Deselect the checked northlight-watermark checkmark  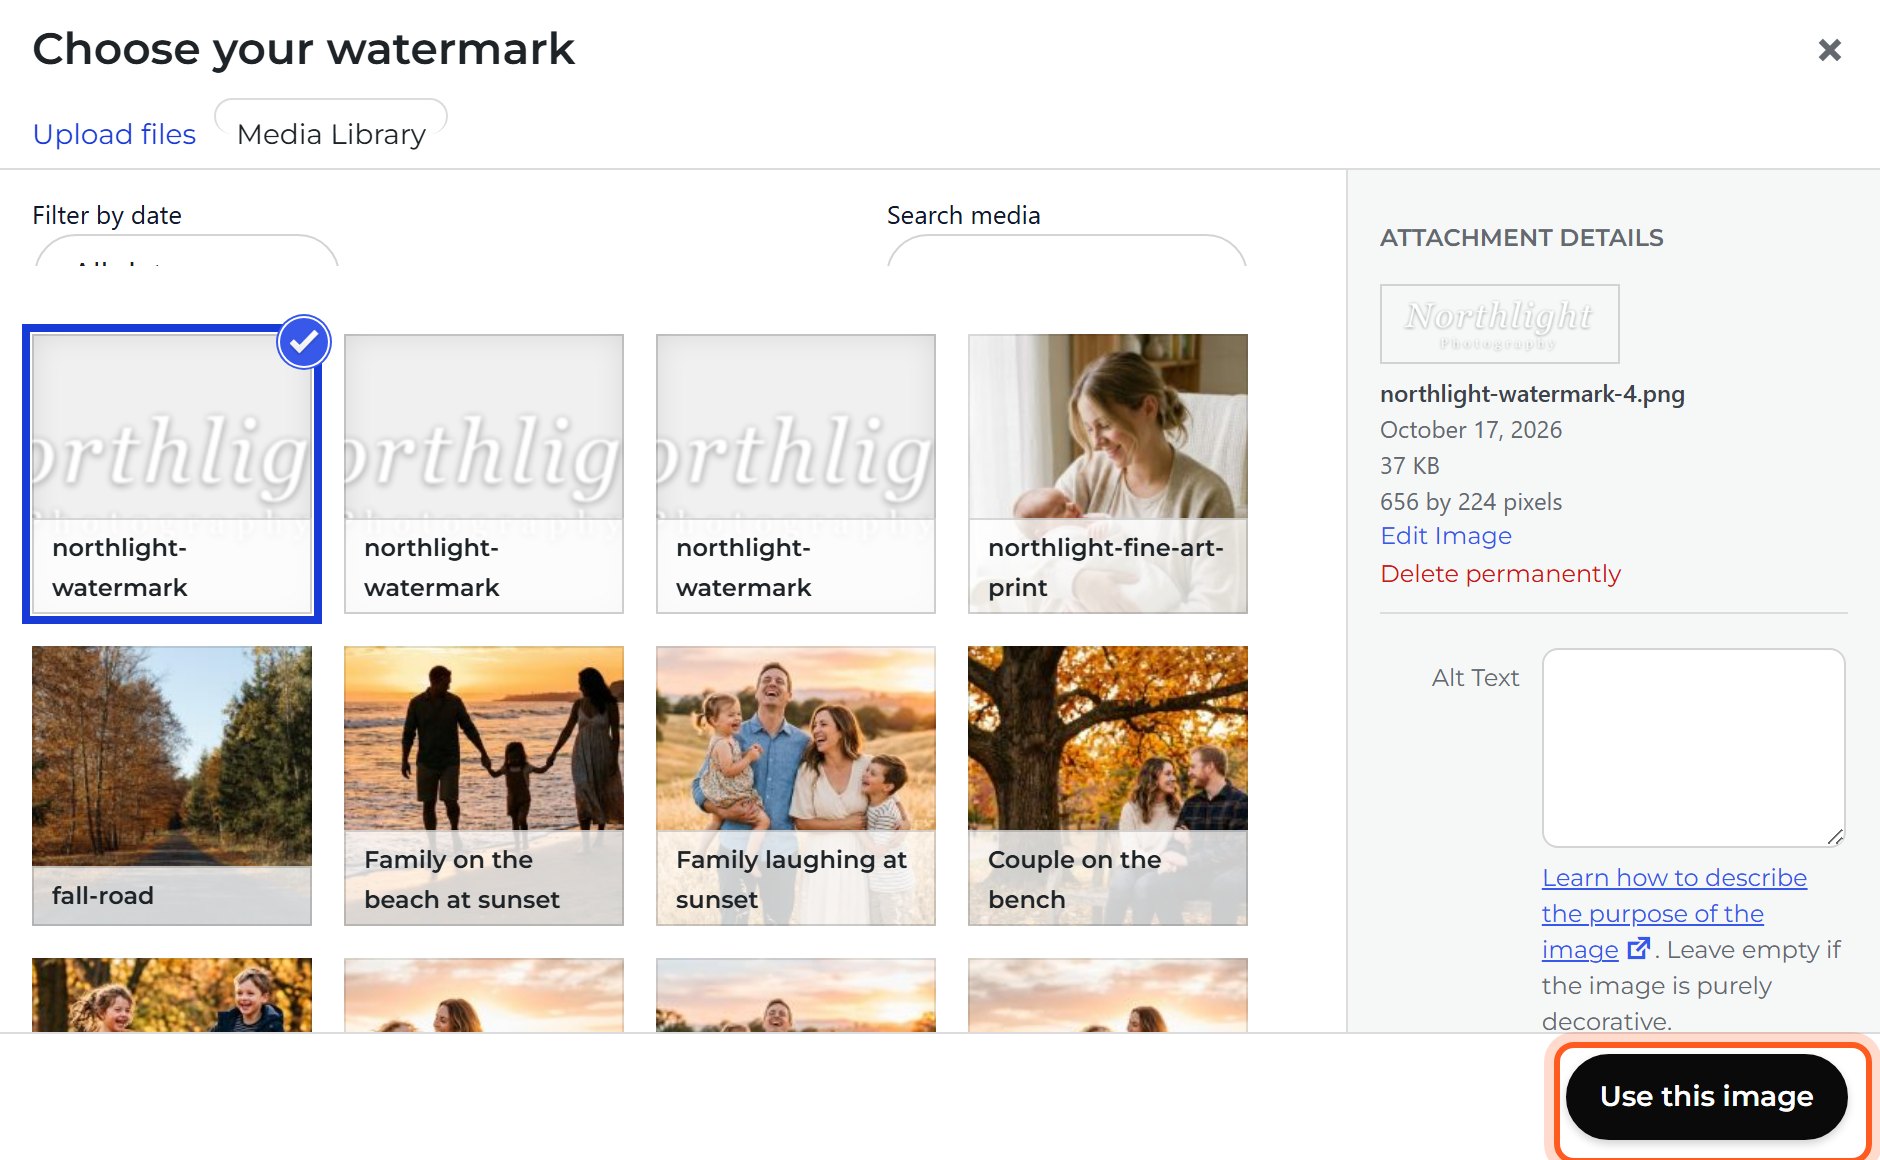coord(304,342)
